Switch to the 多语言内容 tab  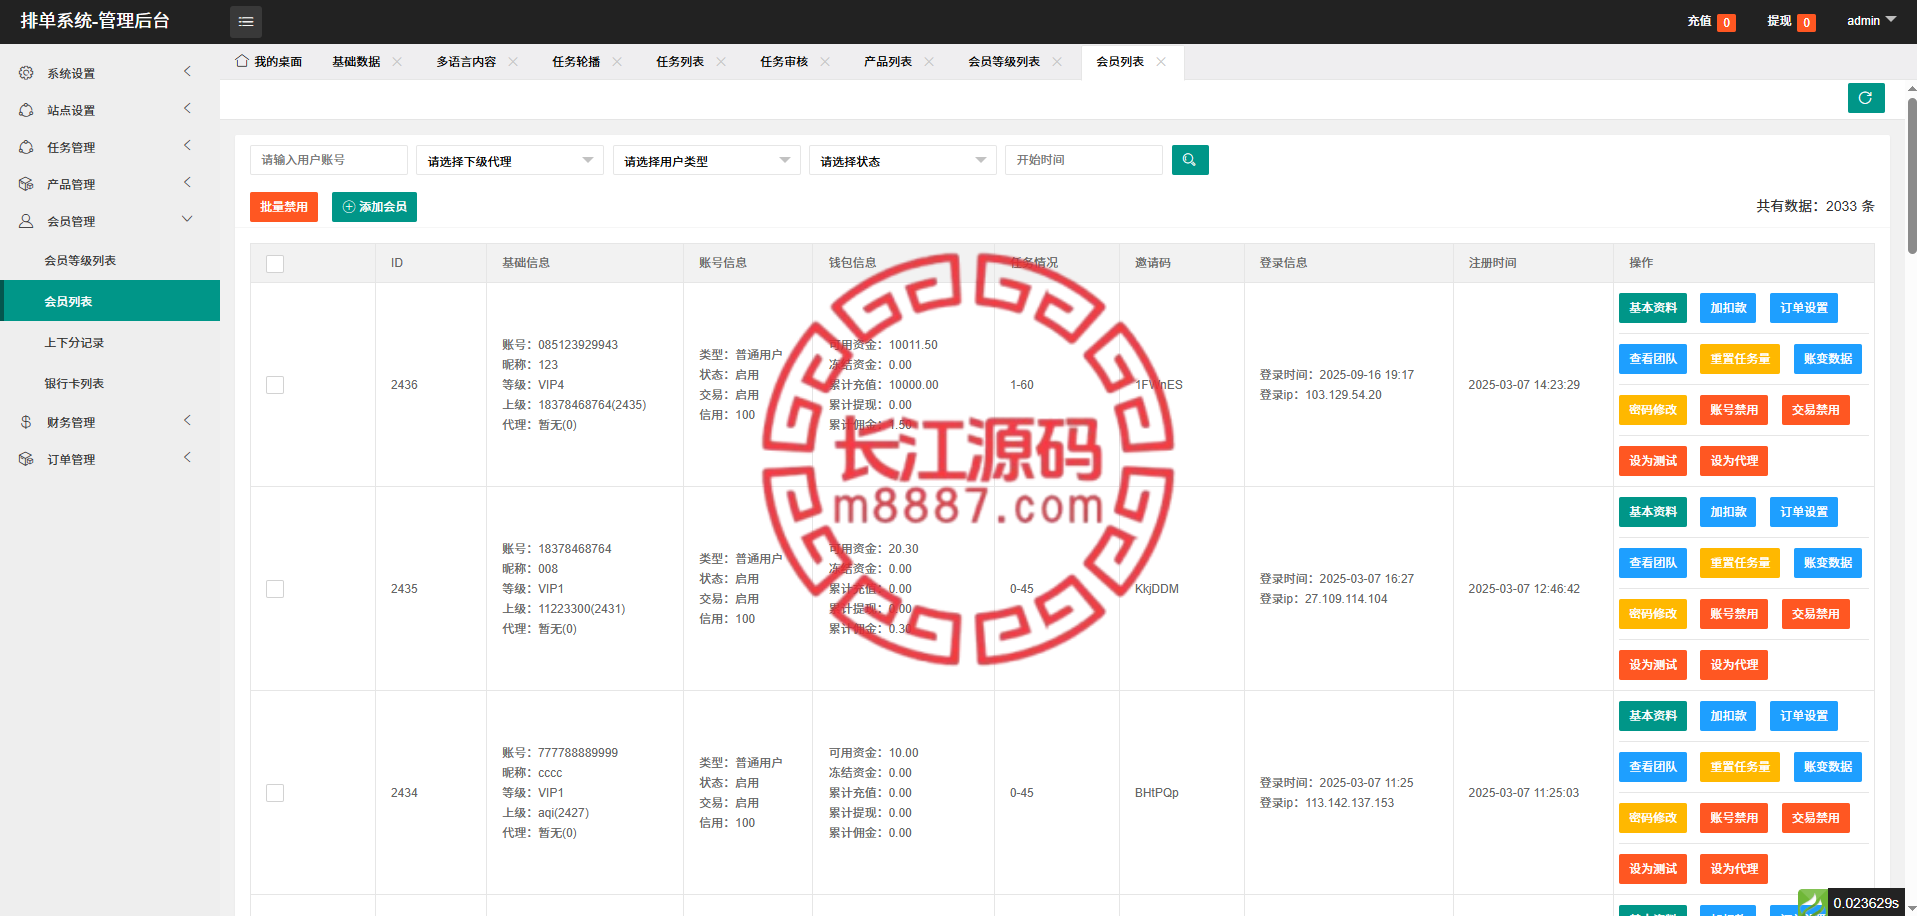click(x=466, y=62)
